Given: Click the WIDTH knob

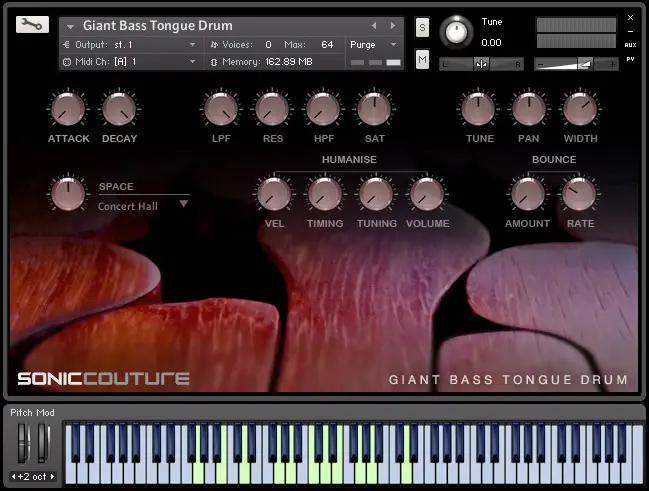Looking at the screenshot, I should (x=580, y=109).
